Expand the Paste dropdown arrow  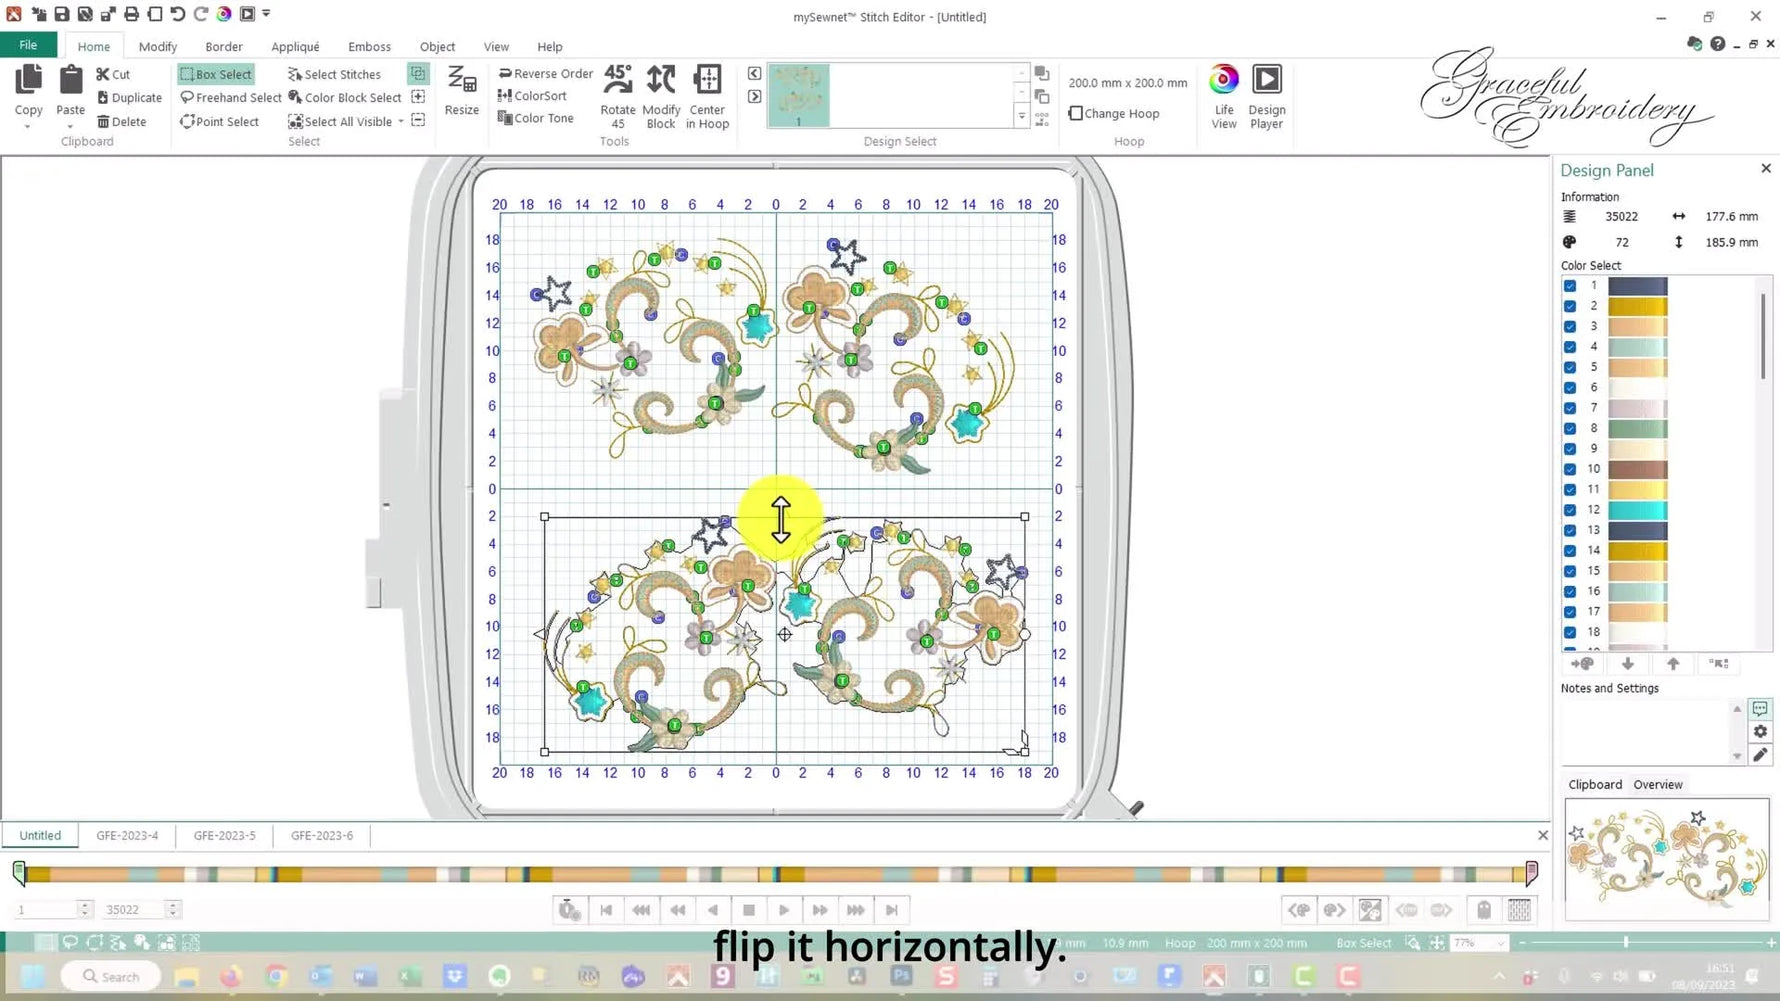click(71, 127)
